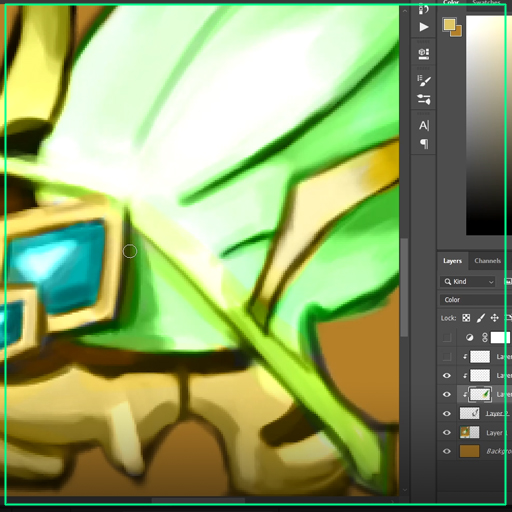This screenshot has height=512, width=512.
Task: Switch to the Channels tab
Action: click(x=487, y=261)
